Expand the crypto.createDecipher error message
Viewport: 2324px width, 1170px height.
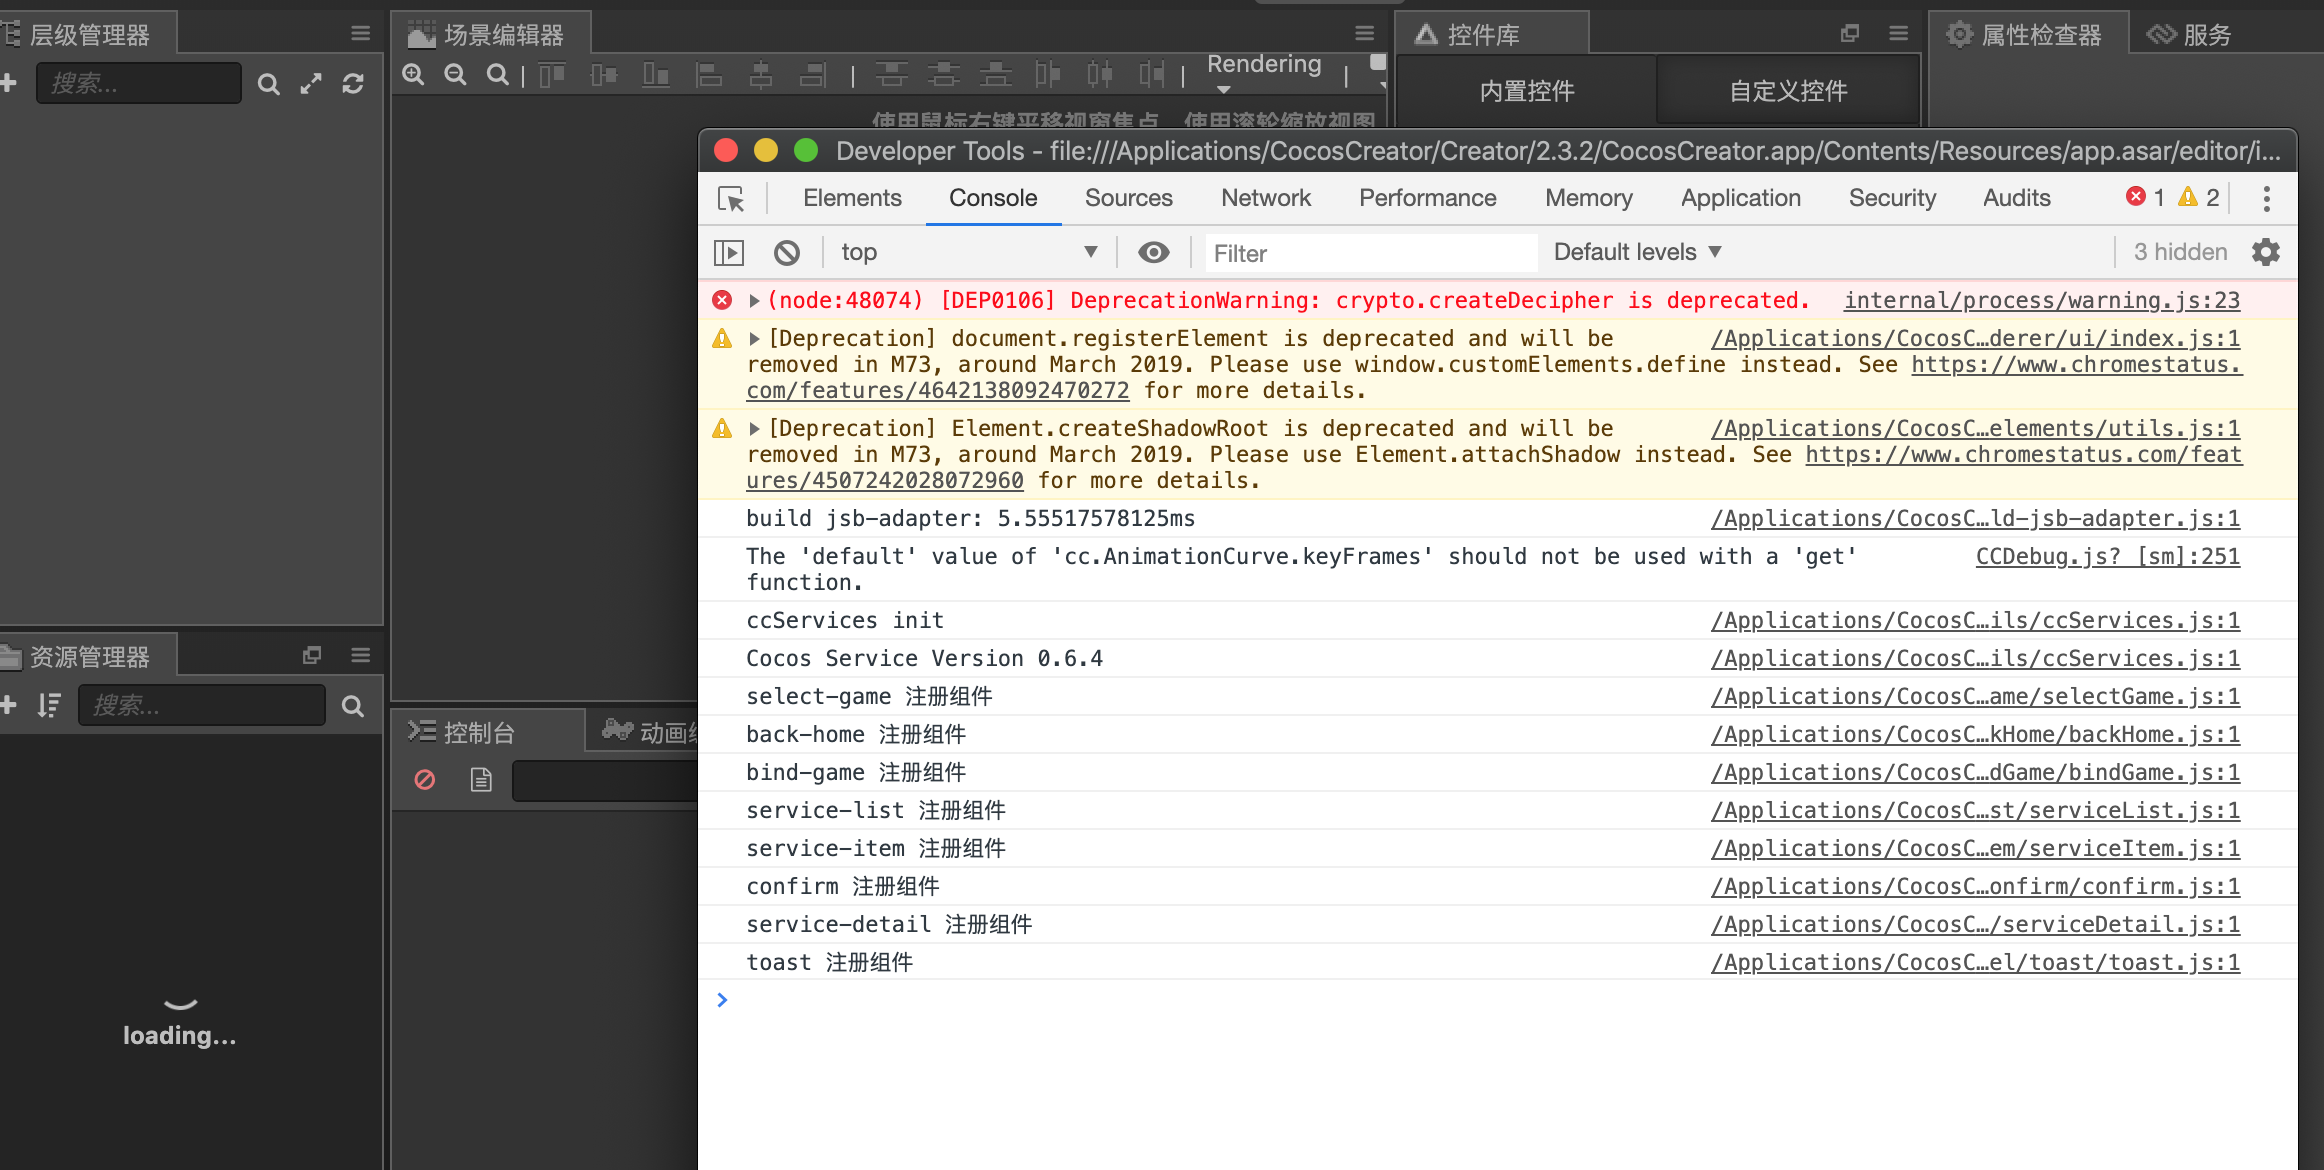(754, 301)
